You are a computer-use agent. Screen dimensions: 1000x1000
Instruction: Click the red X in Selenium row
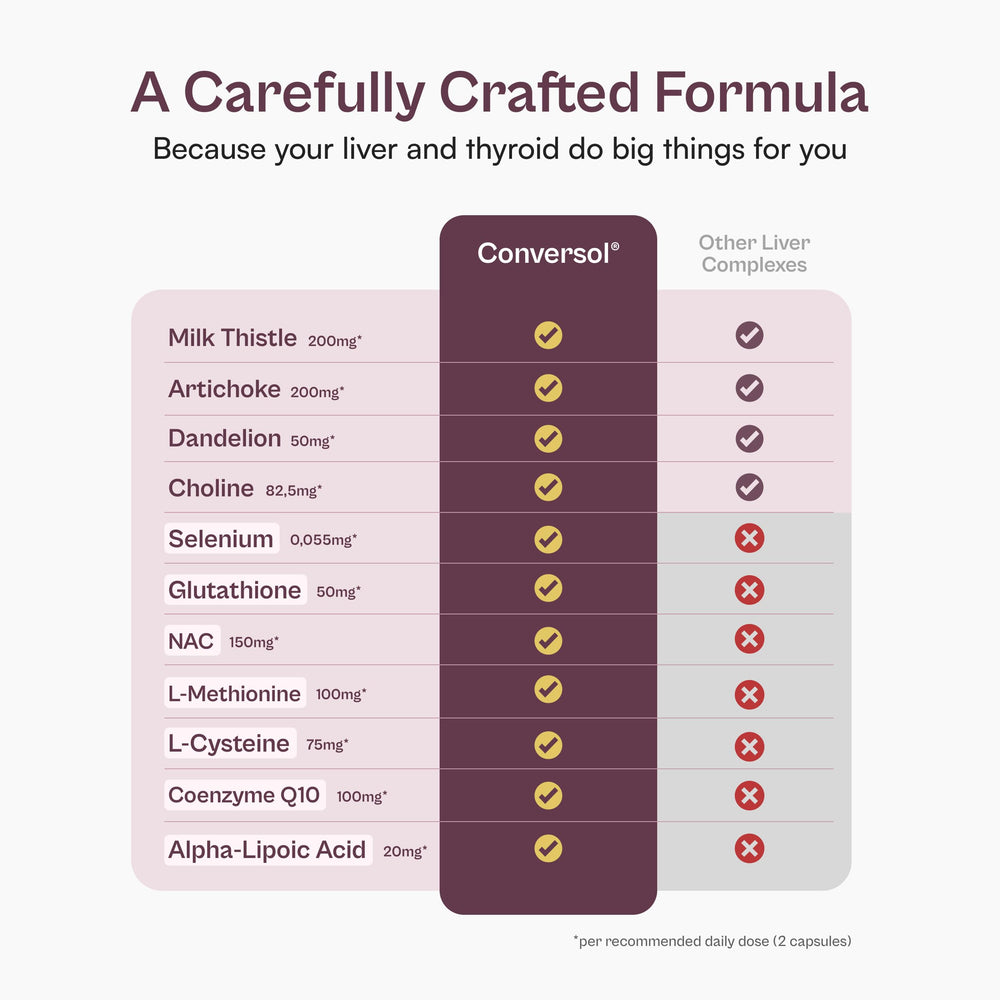749,538
